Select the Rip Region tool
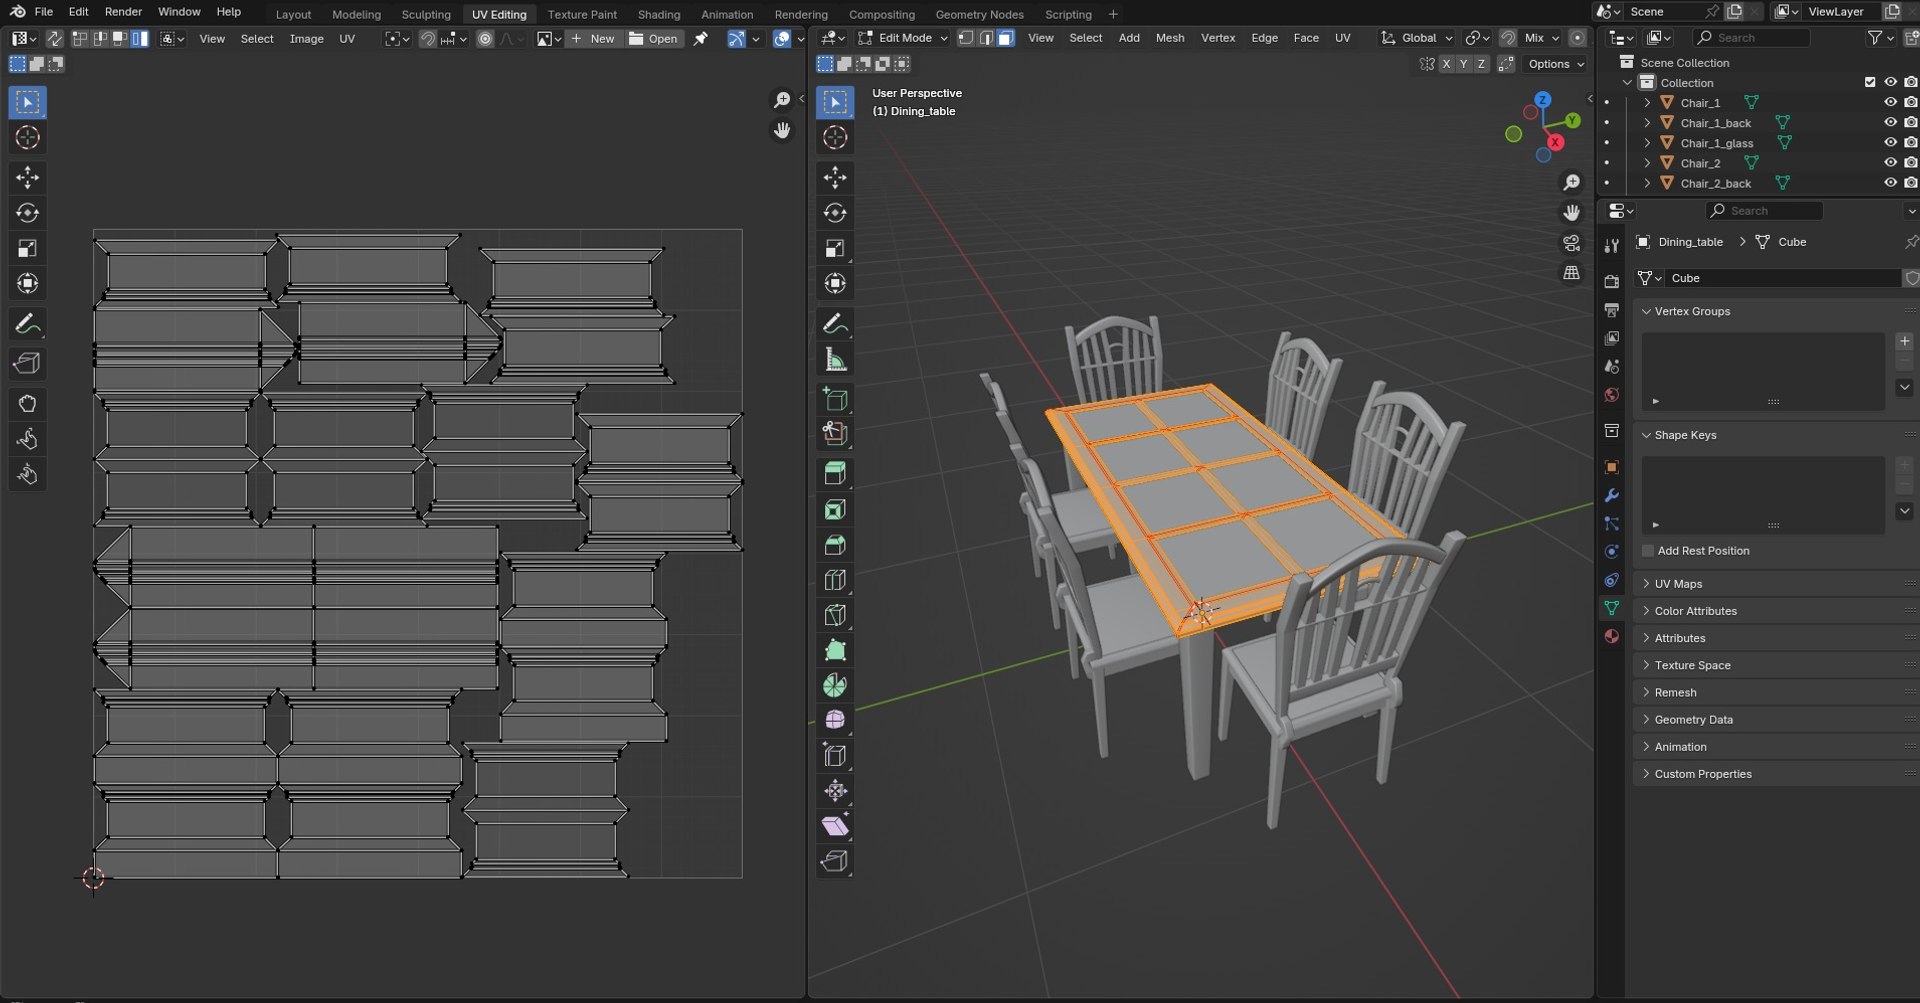 (835, 861)
